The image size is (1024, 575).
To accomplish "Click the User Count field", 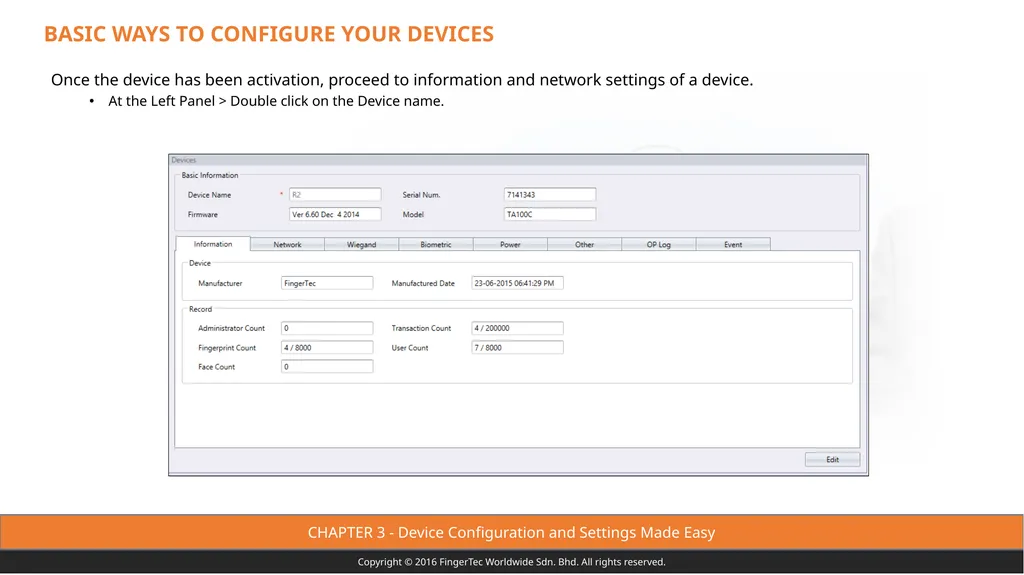I will [517, 348].
